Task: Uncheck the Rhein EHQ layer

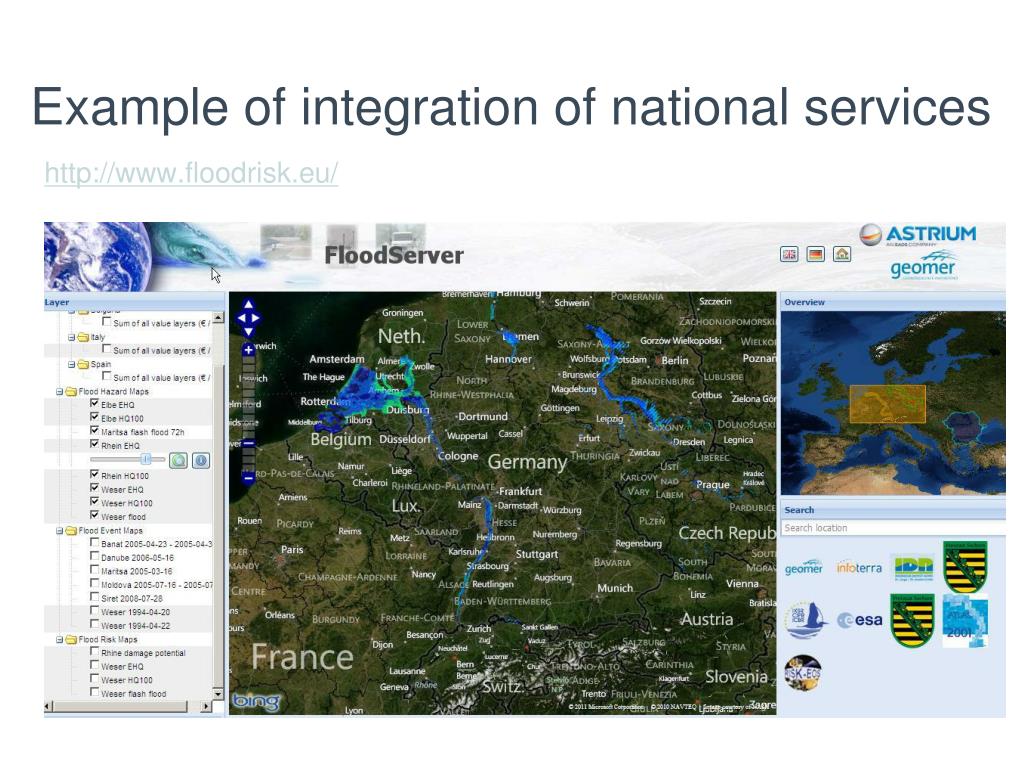Action: (x=94, y=445)
